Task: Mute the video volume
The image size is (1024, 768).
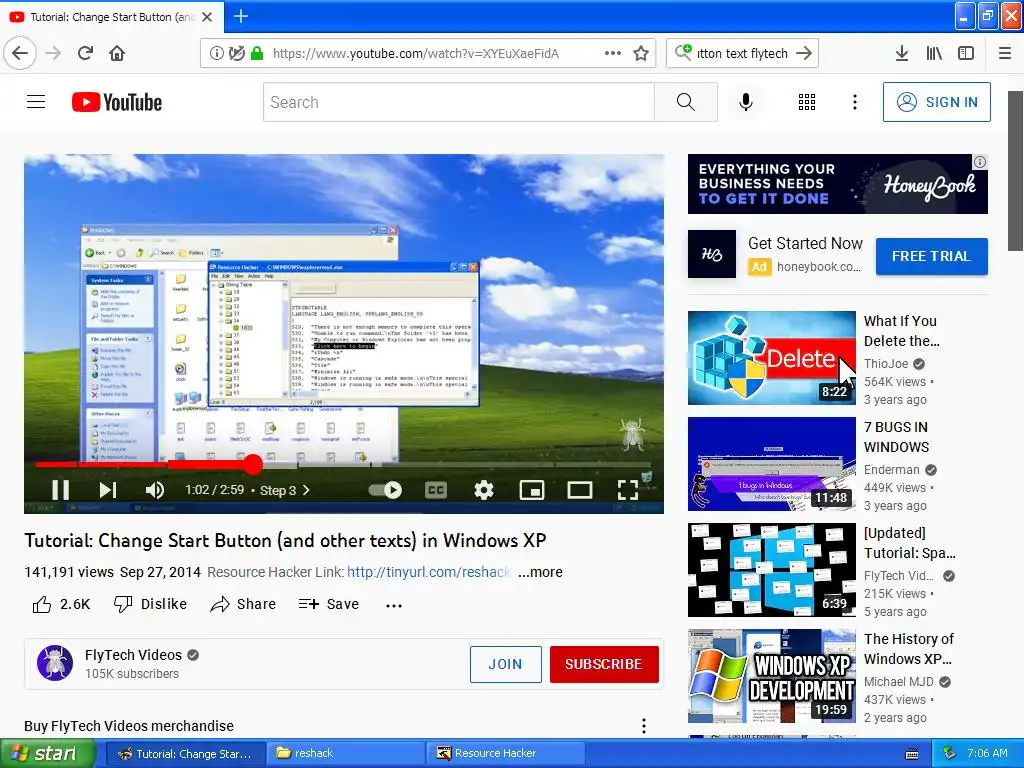Action: point(155,490)
